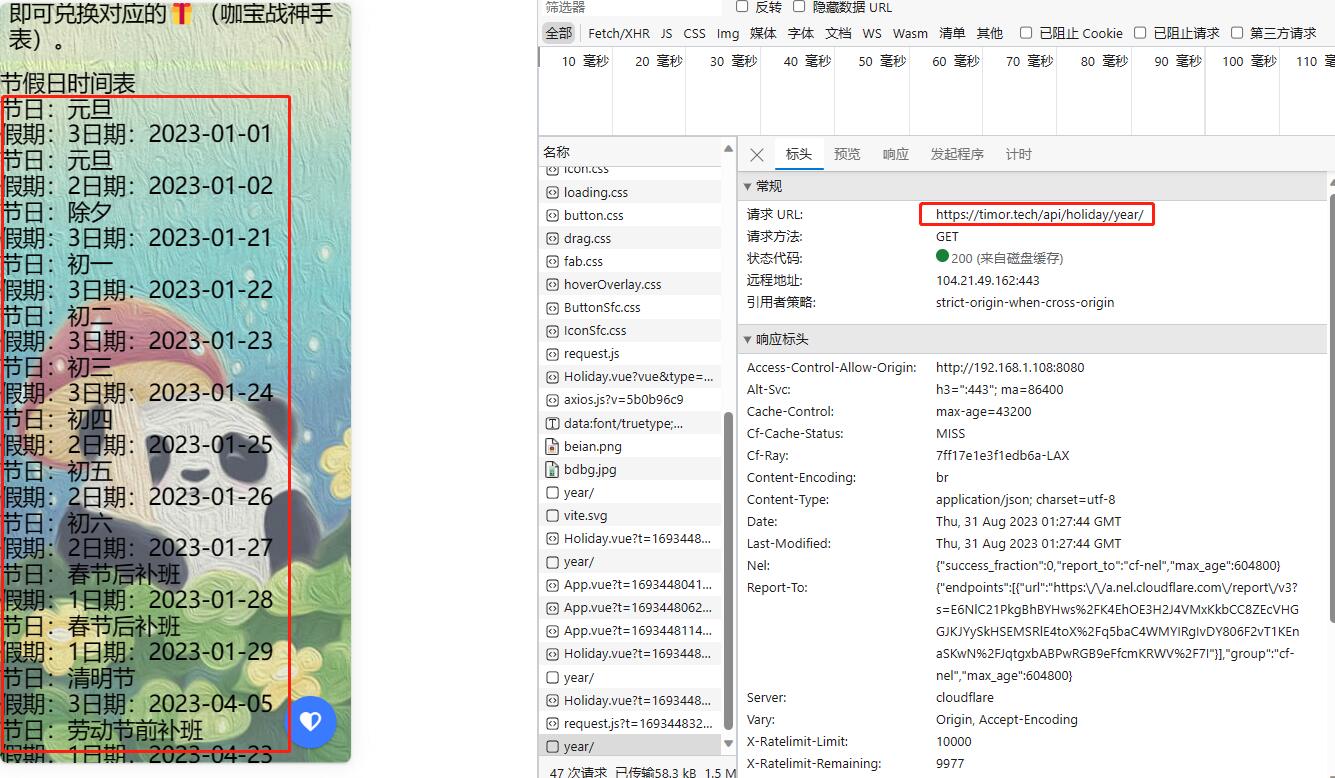Filter requests by 文档 type
The height and width of the screenshot is (778, 1335).
[x=838, y=33]
